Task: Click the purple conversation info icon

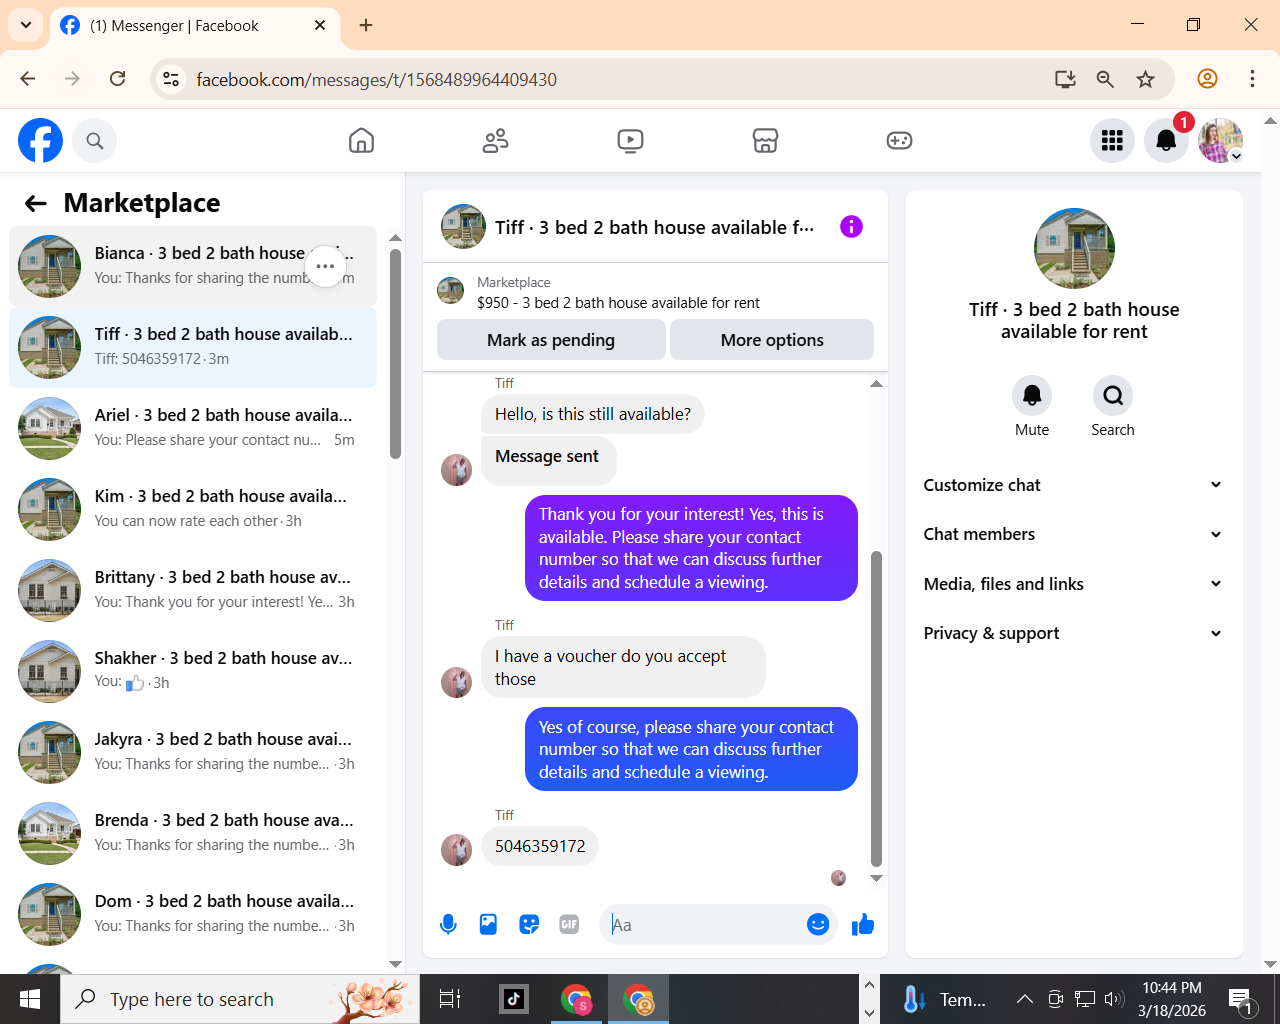Action: tap(851, 227)
